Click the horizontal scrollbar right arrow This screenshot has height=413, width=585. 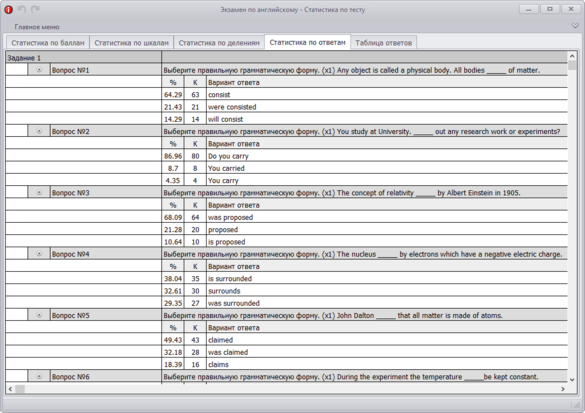coord(563,389)
